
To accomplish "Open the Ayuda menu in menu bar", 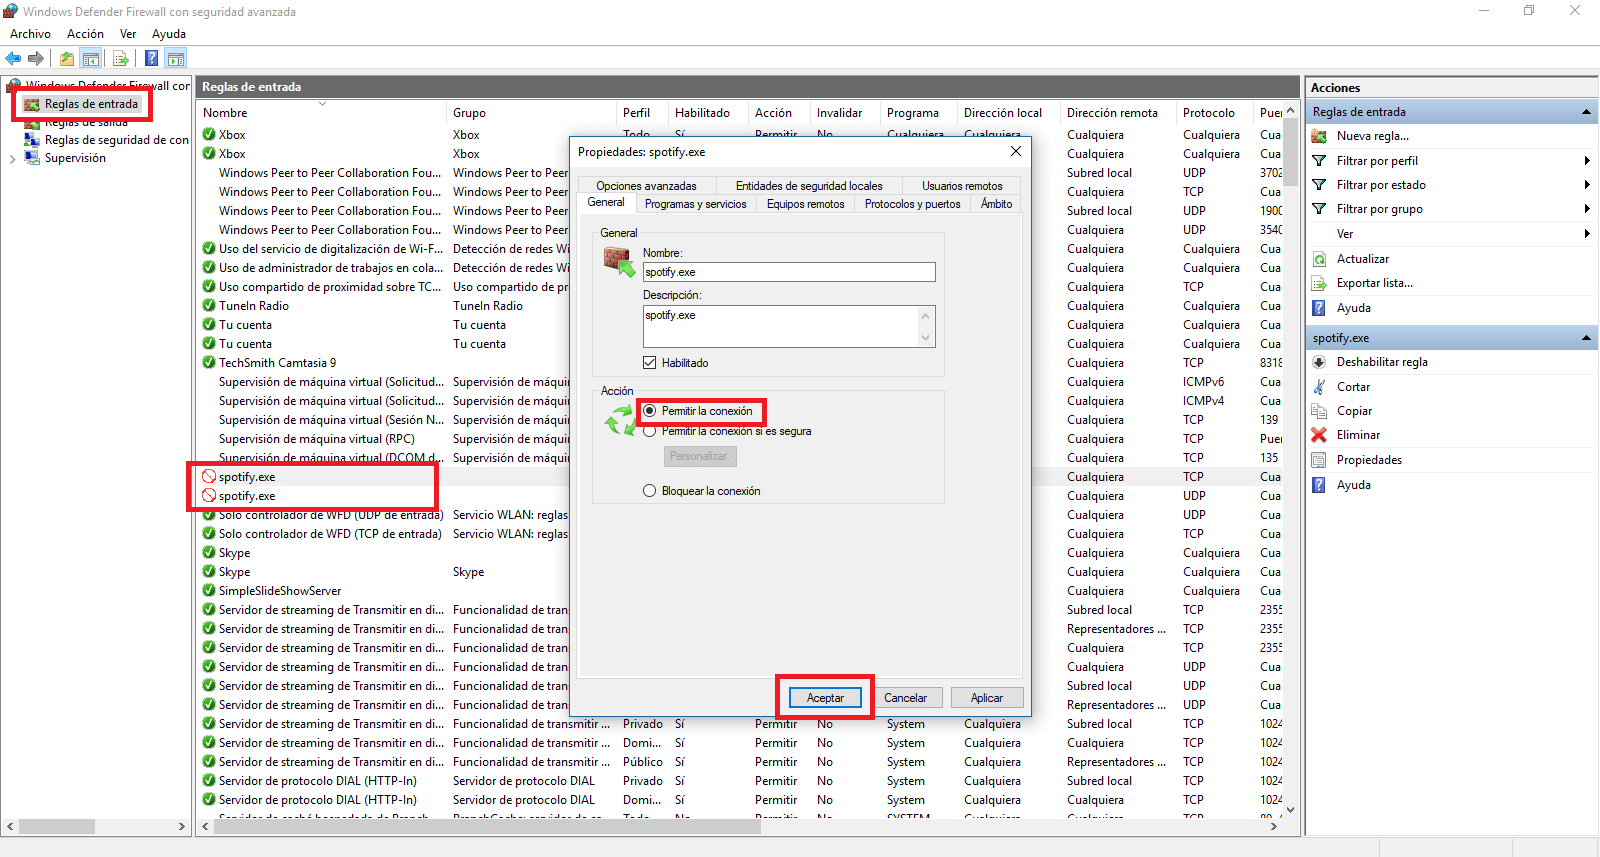I will point(169,34).
